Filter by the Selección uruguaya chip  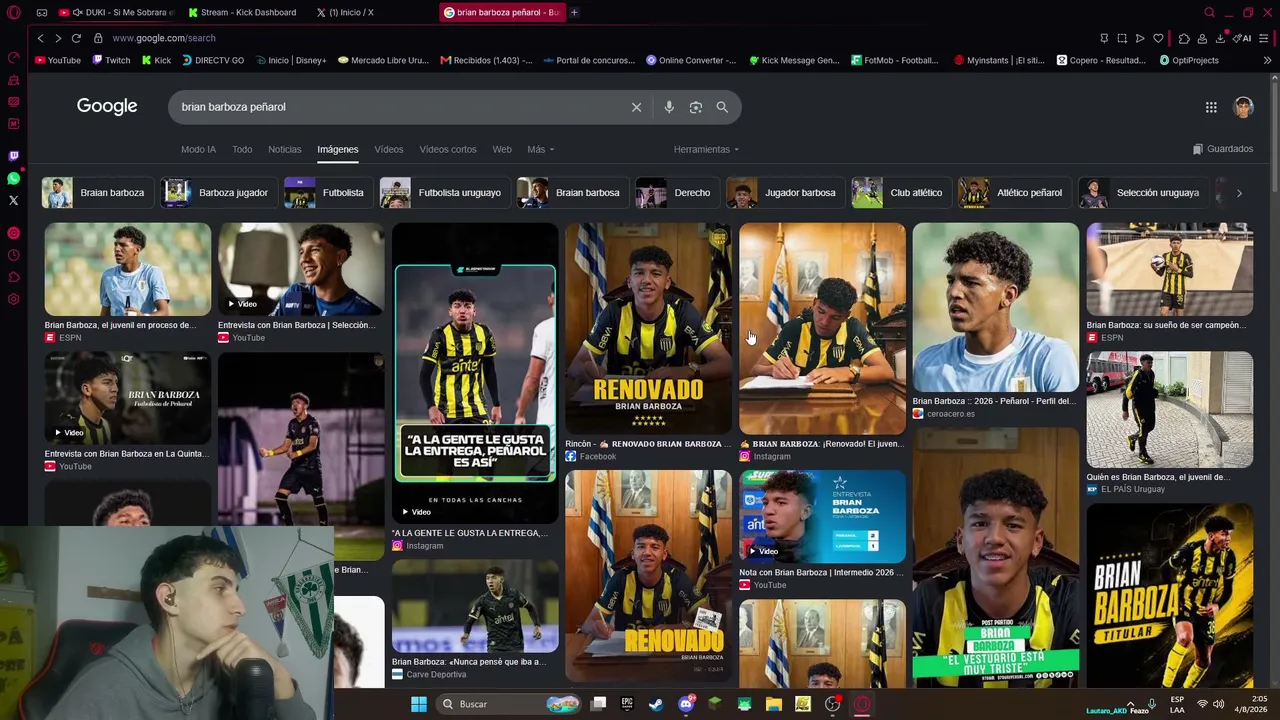1143,193
